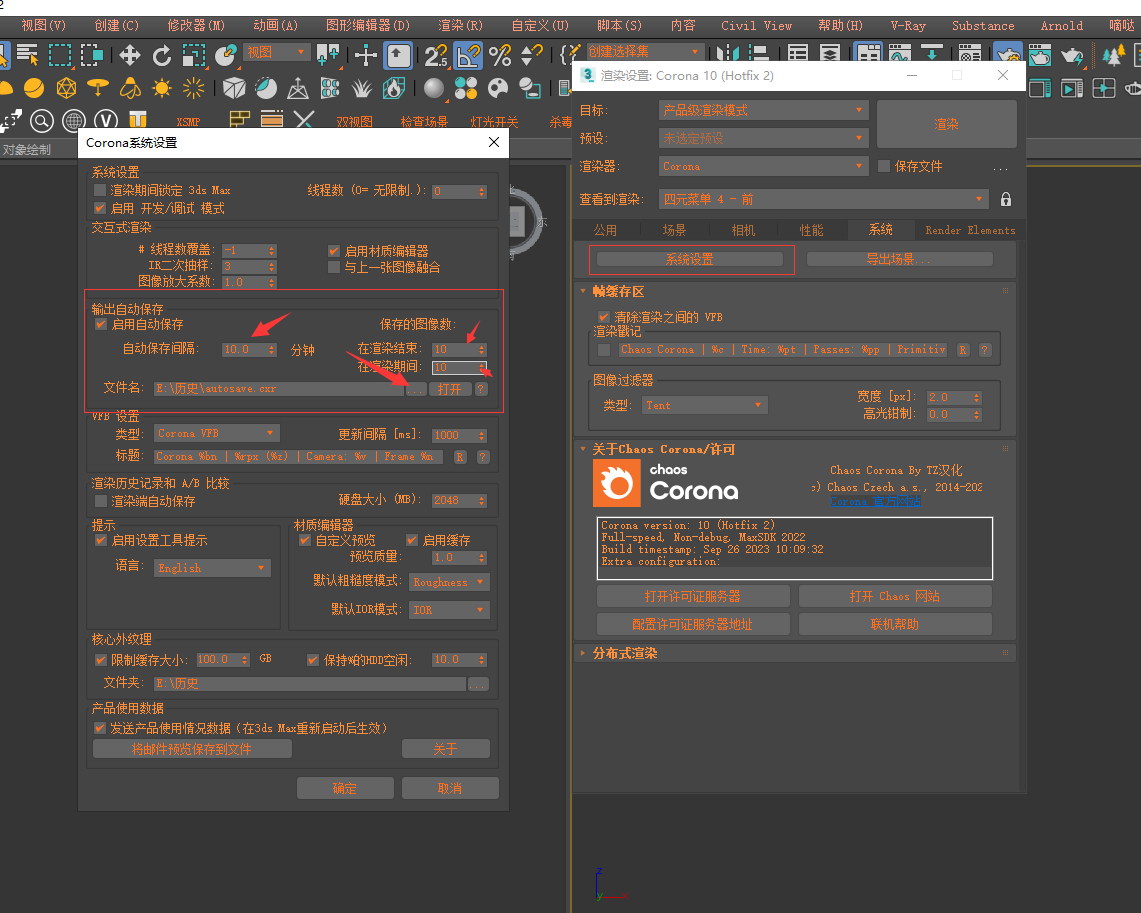Screen dimensions: 1141x913
Task: Toggle 'Save file' checkbox in Render Setup
Action: (x=884, y=167)
